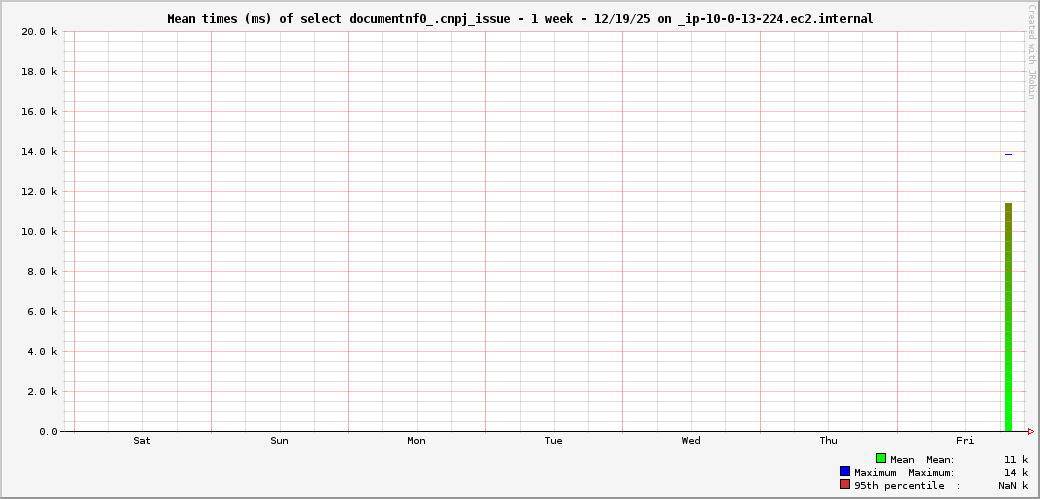The width and height of the screenshot is (1040, 499).
Task: Click the red 95th percentile legend swatch
Action: click(x=845, y=484)
